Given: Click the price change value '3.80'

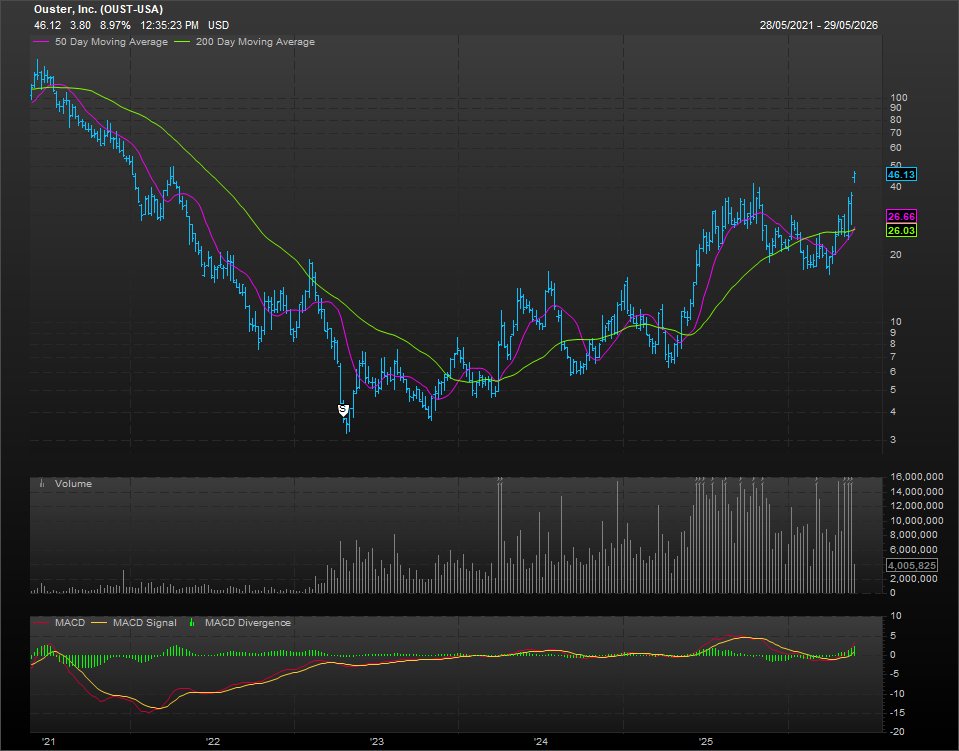Looking at the screenshot, I should click(x=80, y=25).
